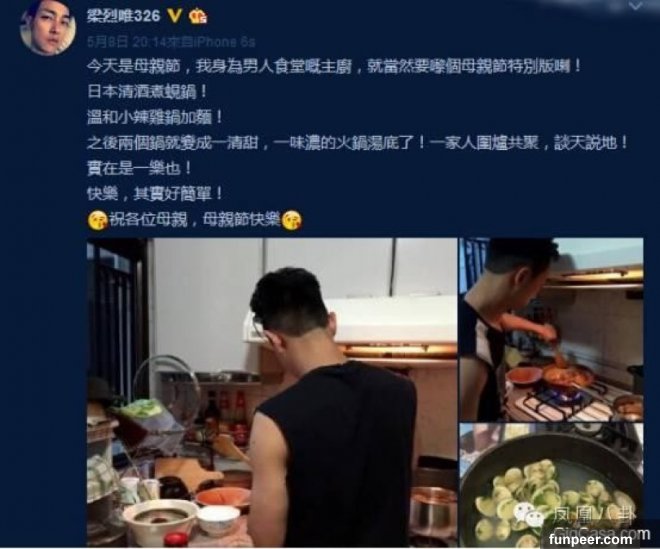Open photo of clams boiling in pot
The image size is (660, 549).
[551, 485]
